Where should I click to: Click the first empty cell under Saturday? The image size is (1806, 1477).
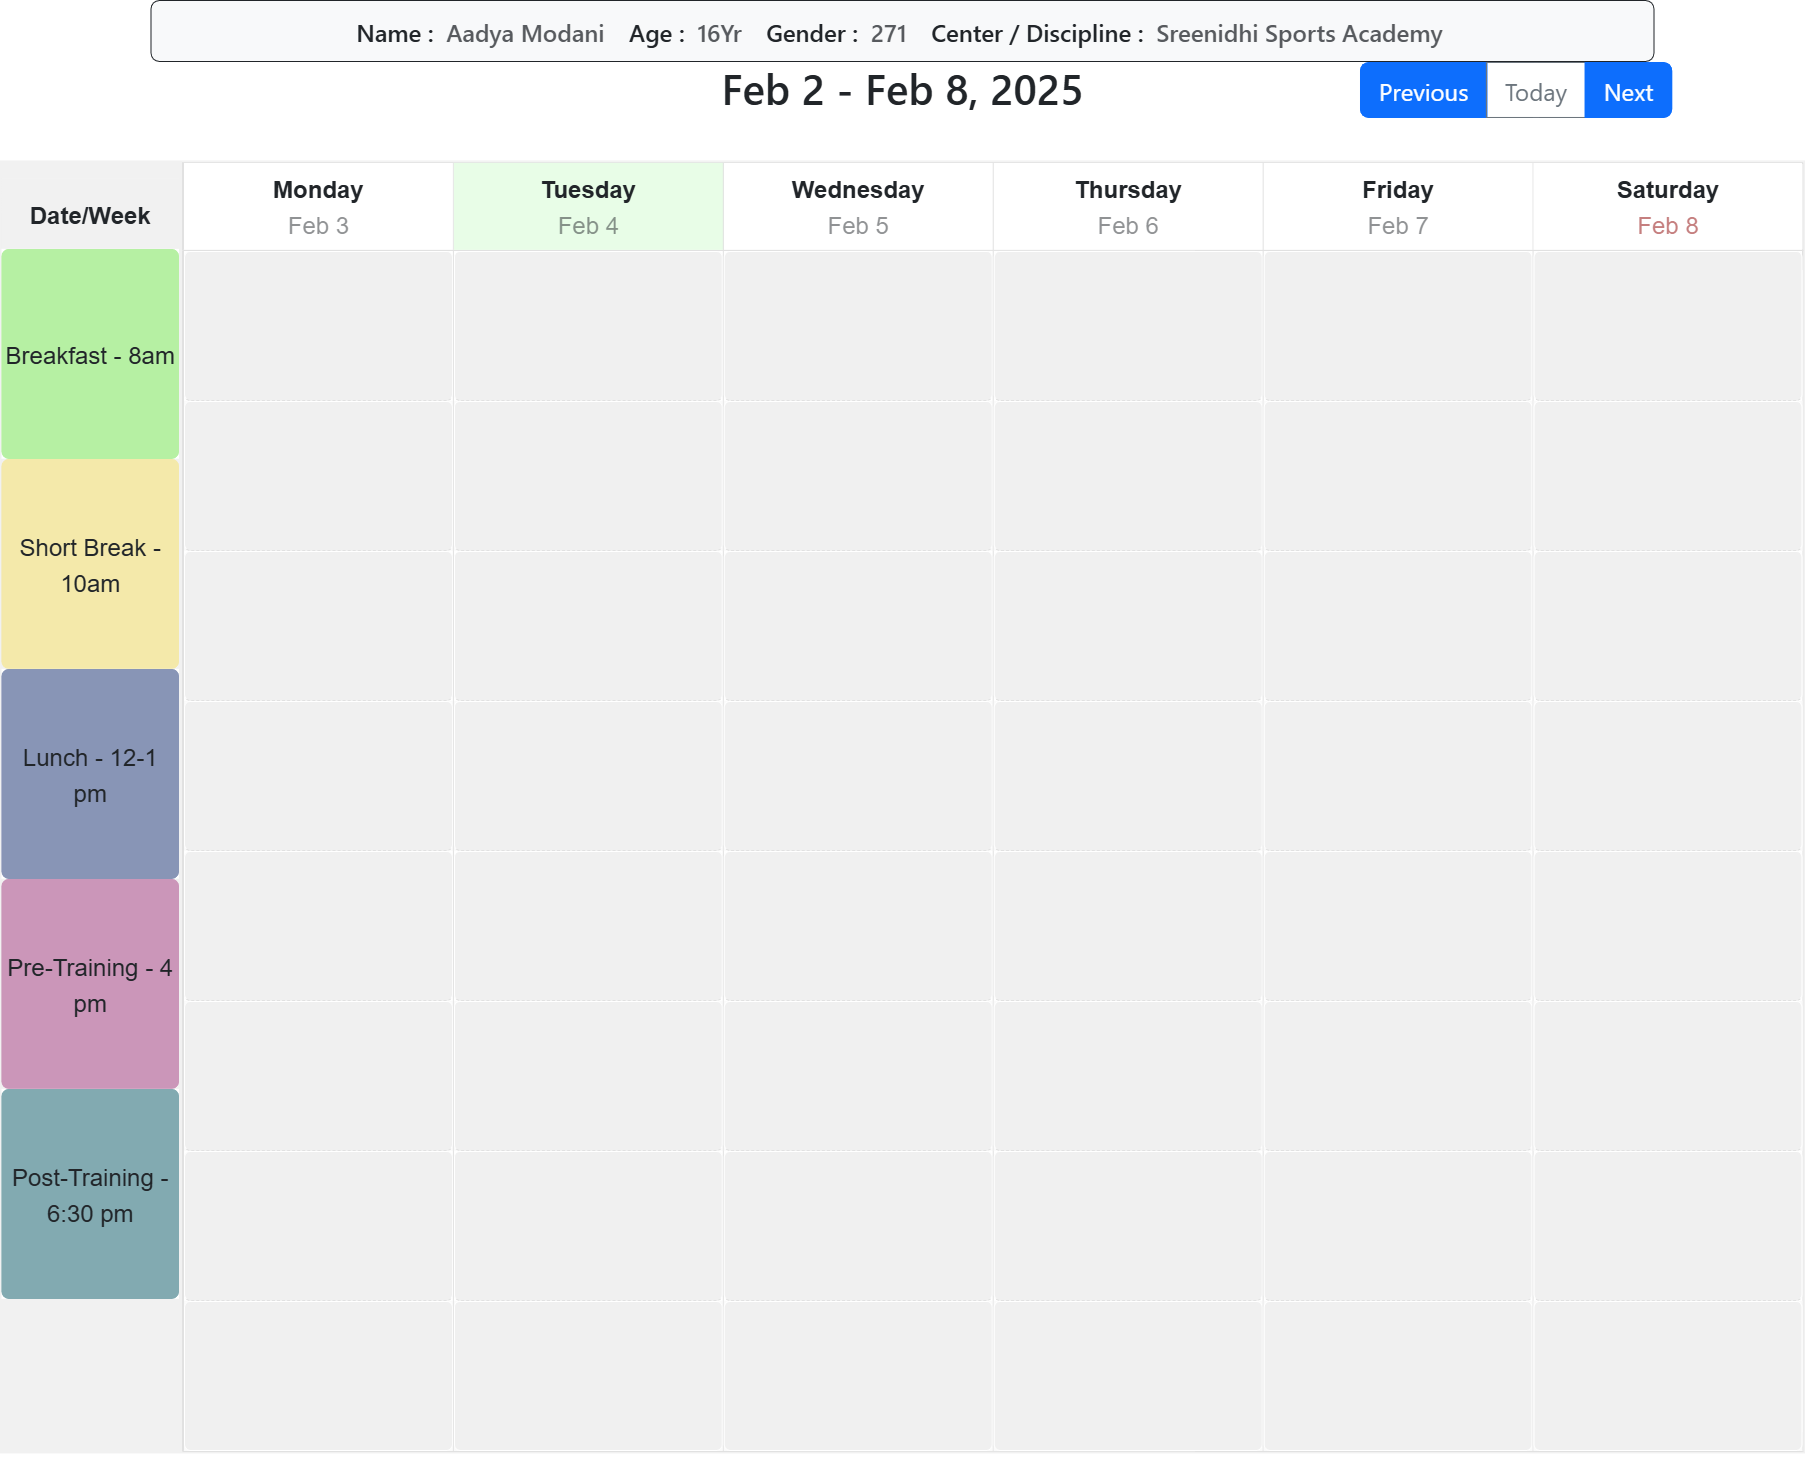coord(1667,326)
